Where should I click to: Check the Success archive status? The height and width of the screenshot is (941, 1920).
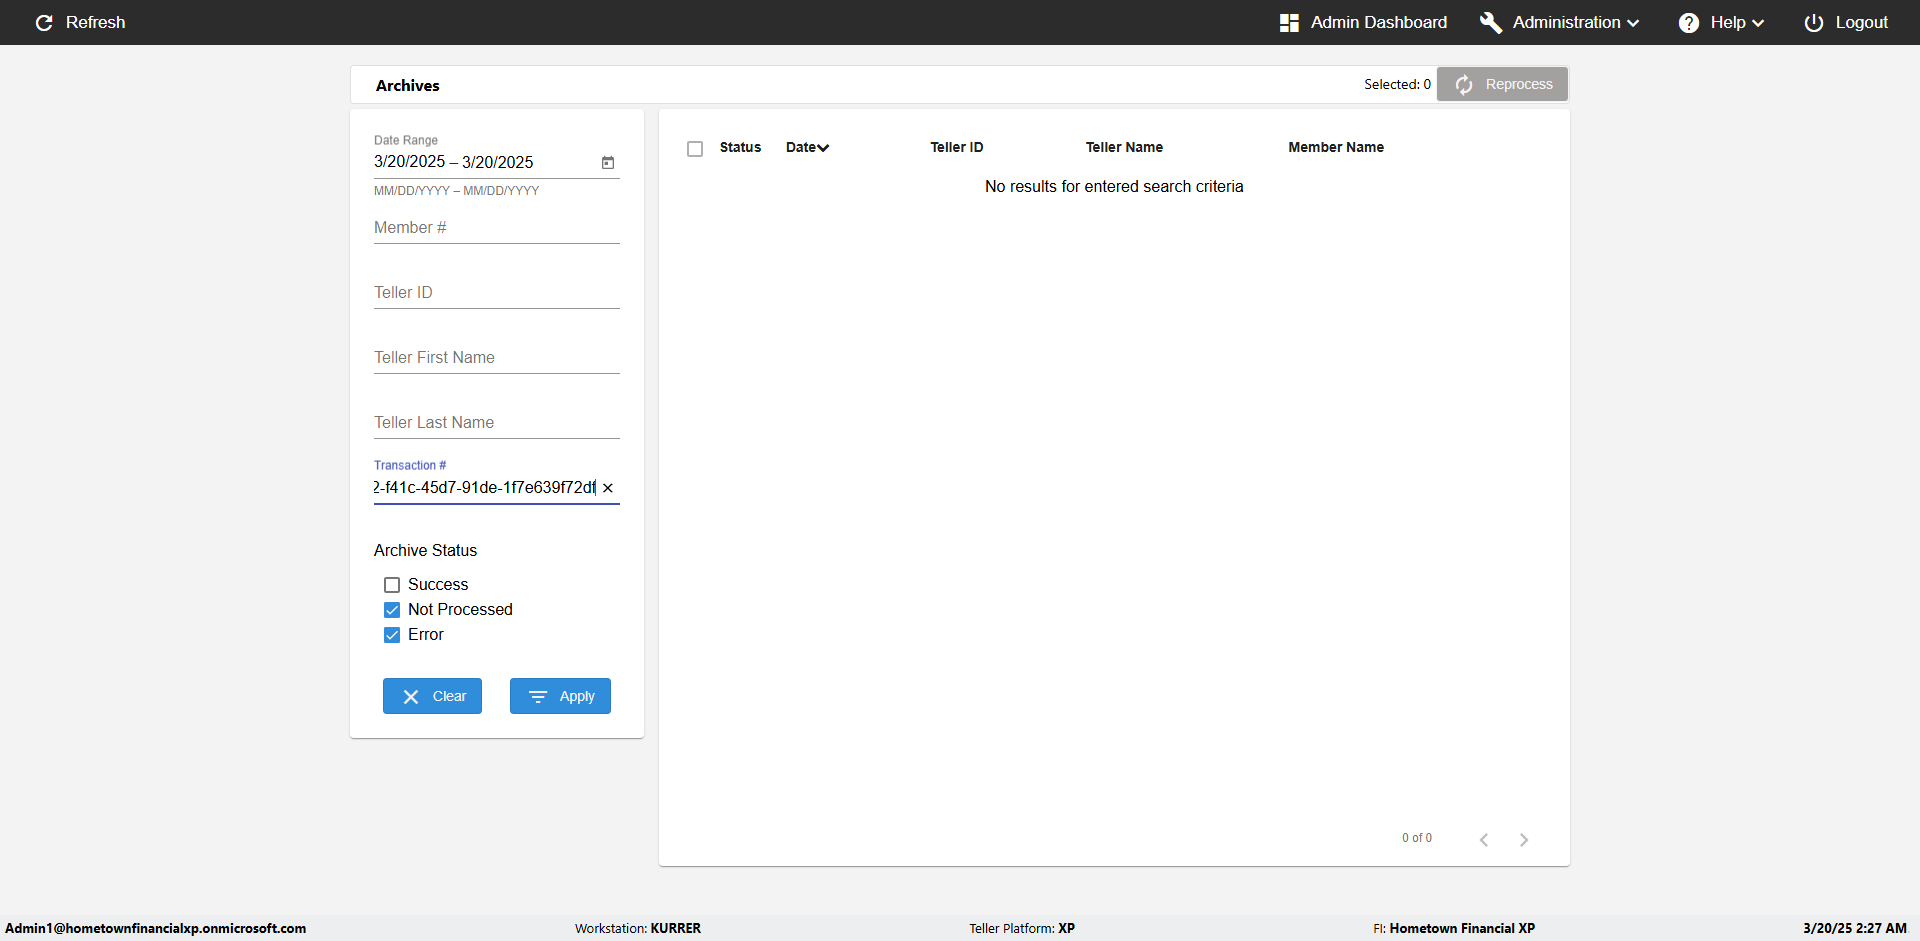click(x=392, y=585)
